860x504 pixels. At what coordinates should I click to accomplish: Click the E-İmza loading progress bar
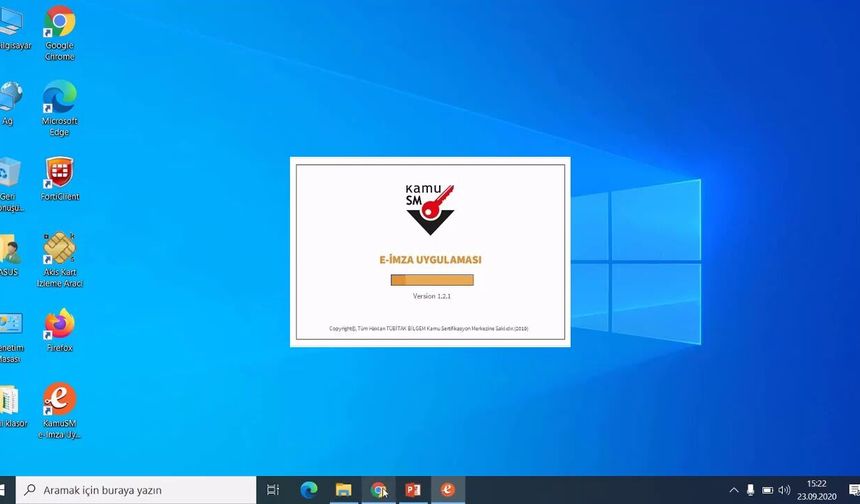click(x=432, y=280)
